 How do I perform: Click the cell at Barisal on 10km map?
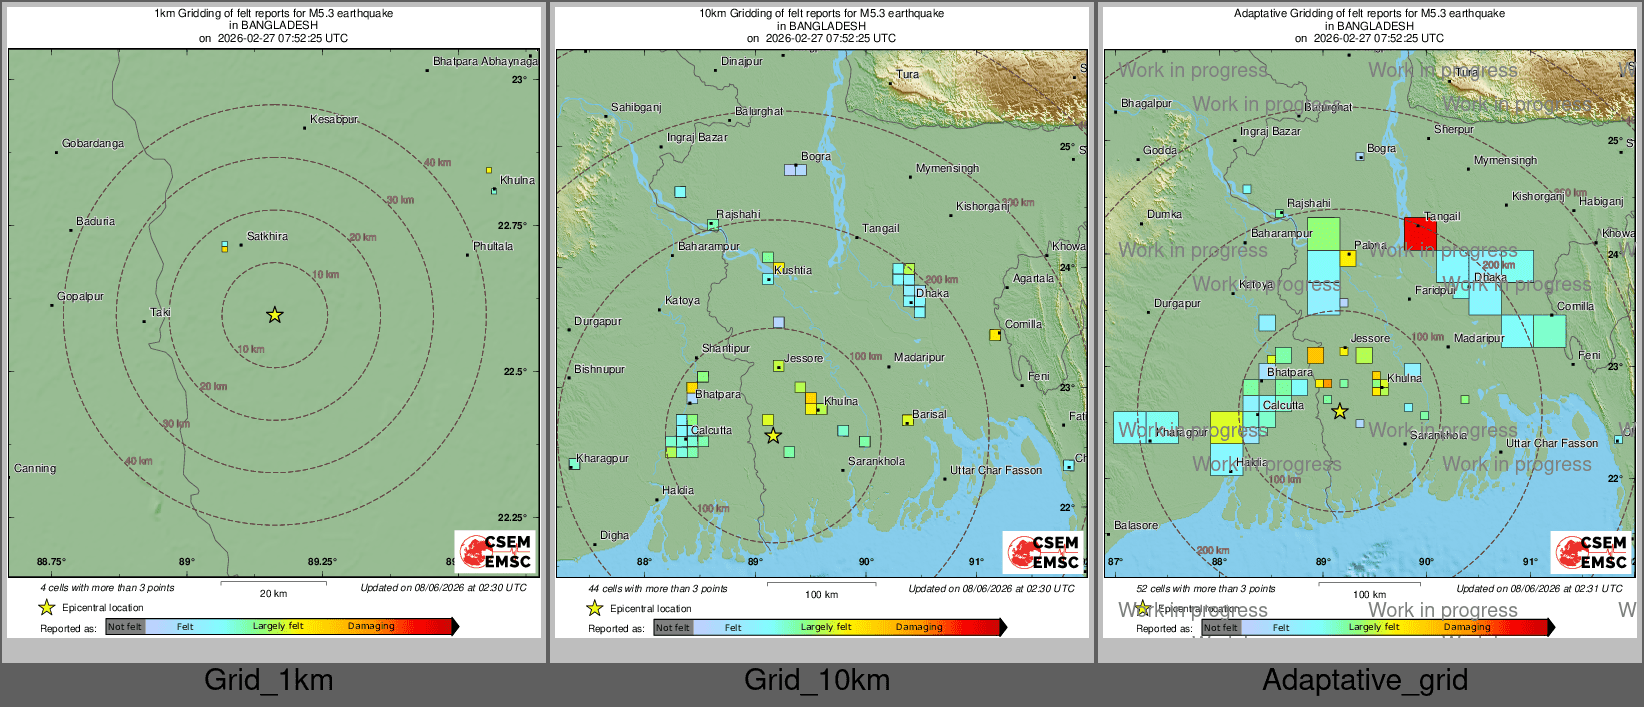pyautogui.click(x=907, y=420)
